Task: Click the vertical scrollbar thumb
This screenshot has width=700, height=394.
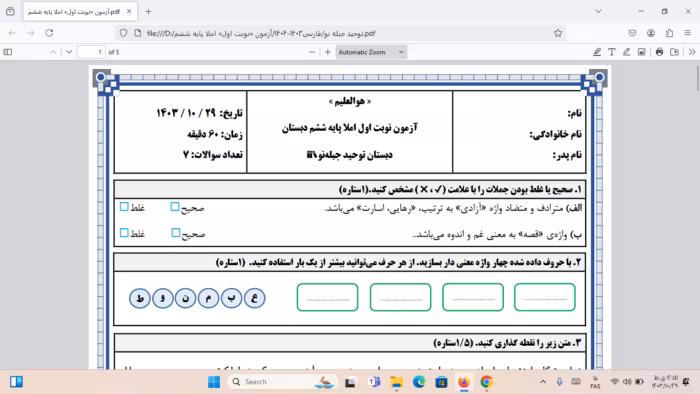Action: pos(697,79)
